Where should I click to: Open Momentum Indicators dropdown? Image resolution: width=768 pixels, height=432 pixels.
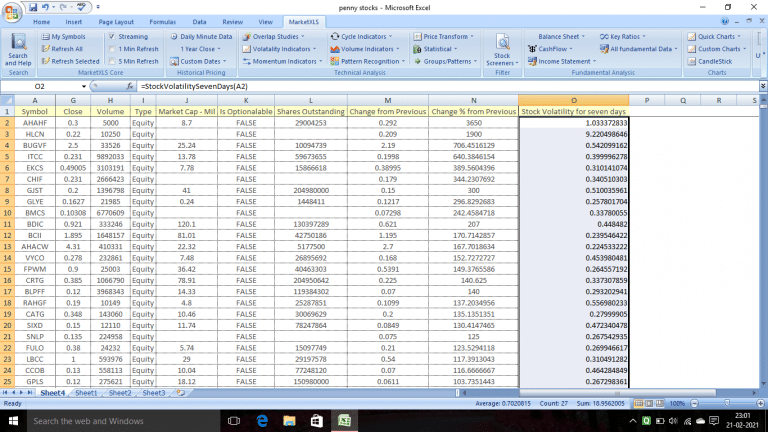(x=283, y=61)
